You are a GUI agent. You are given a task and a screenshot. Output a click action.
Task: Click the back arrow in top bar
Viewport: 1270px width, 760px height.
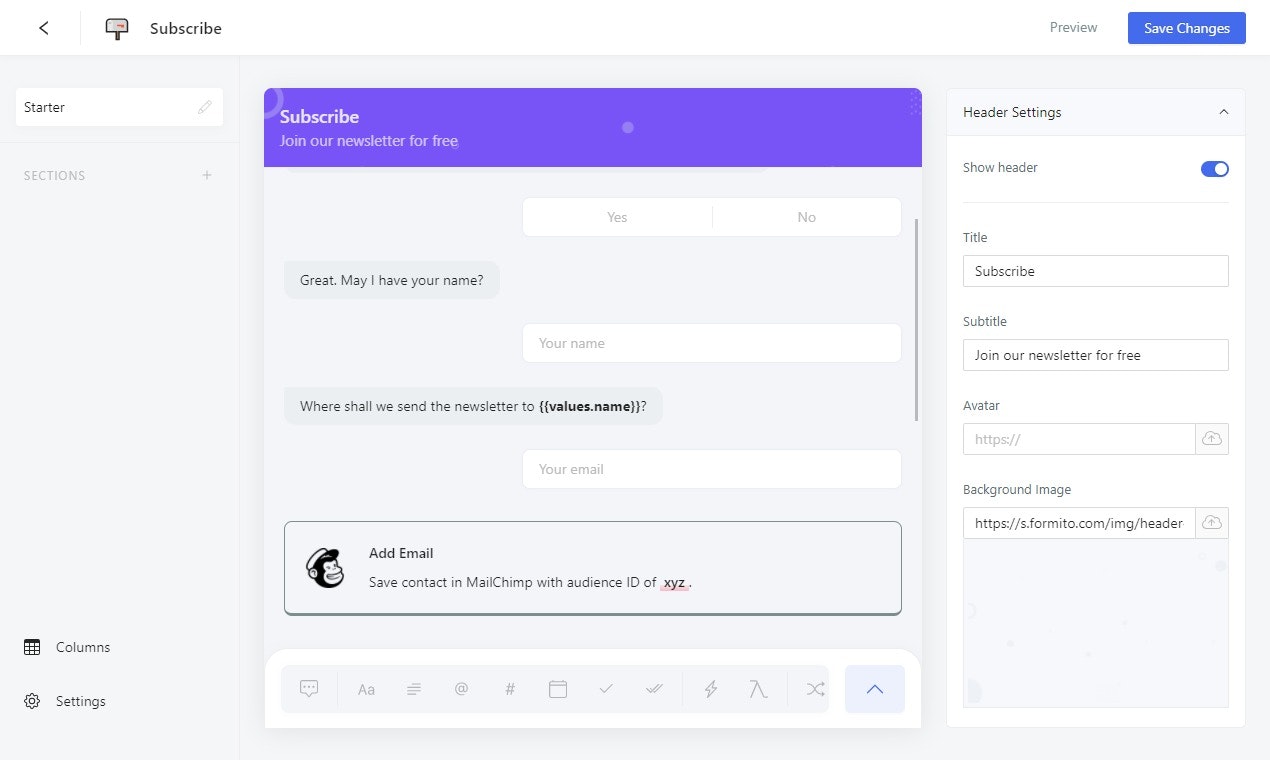(x=43, y=28)
